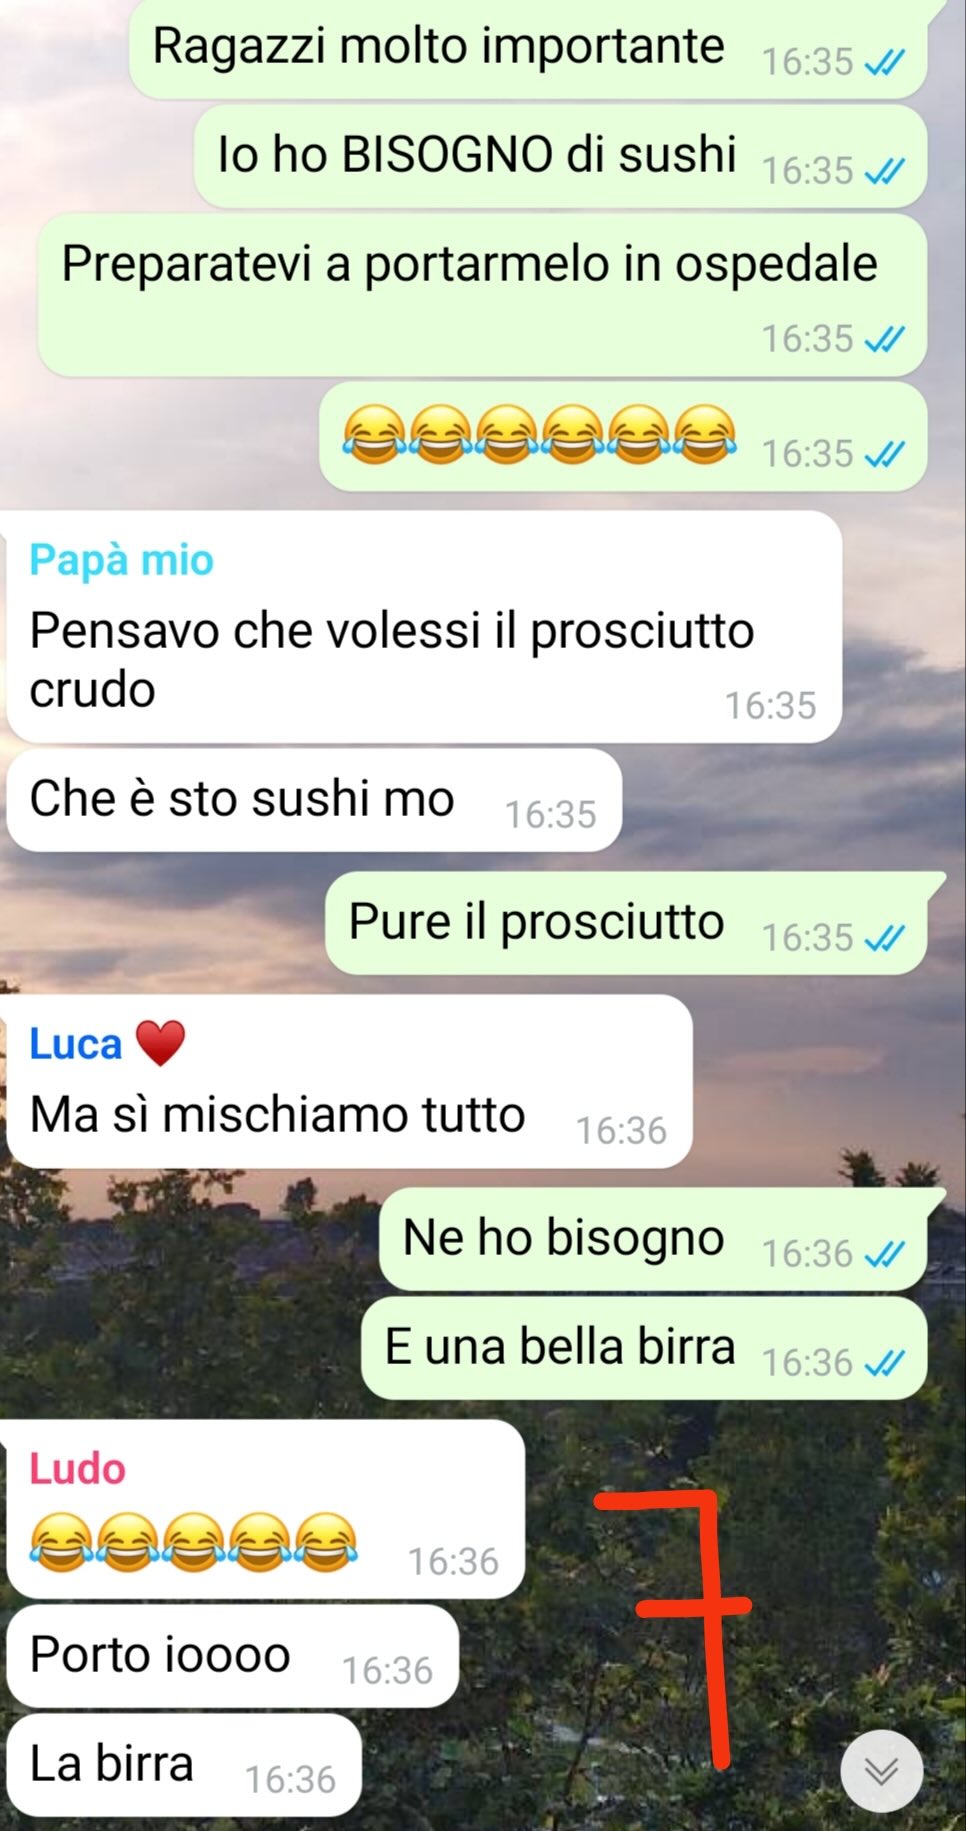Viewport: 966px width, 1831px height.
Task: Tap read ticks on 'Ragazzi molto importante'
Action: pos(884,63)
